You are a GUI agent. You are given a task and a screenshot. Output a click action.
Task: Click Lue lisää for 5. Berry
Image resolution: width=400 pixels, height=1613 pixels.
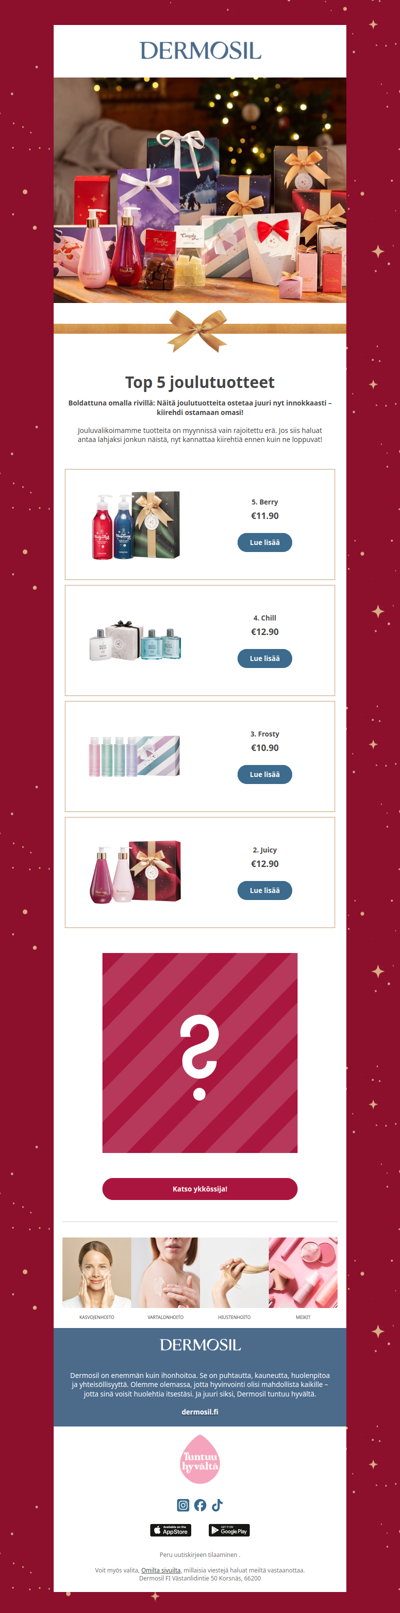265,543
